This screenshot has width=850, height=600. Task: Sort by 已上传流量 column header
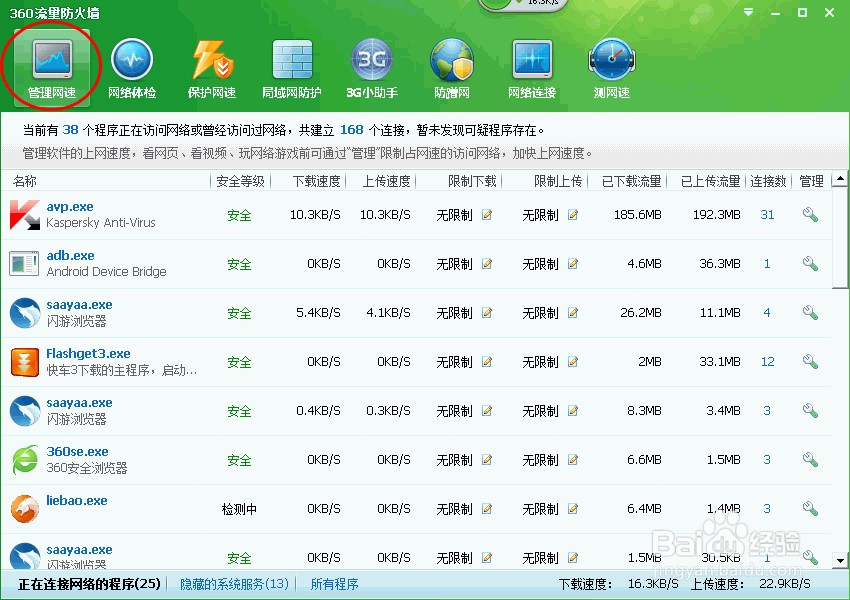tap(710, 181)
